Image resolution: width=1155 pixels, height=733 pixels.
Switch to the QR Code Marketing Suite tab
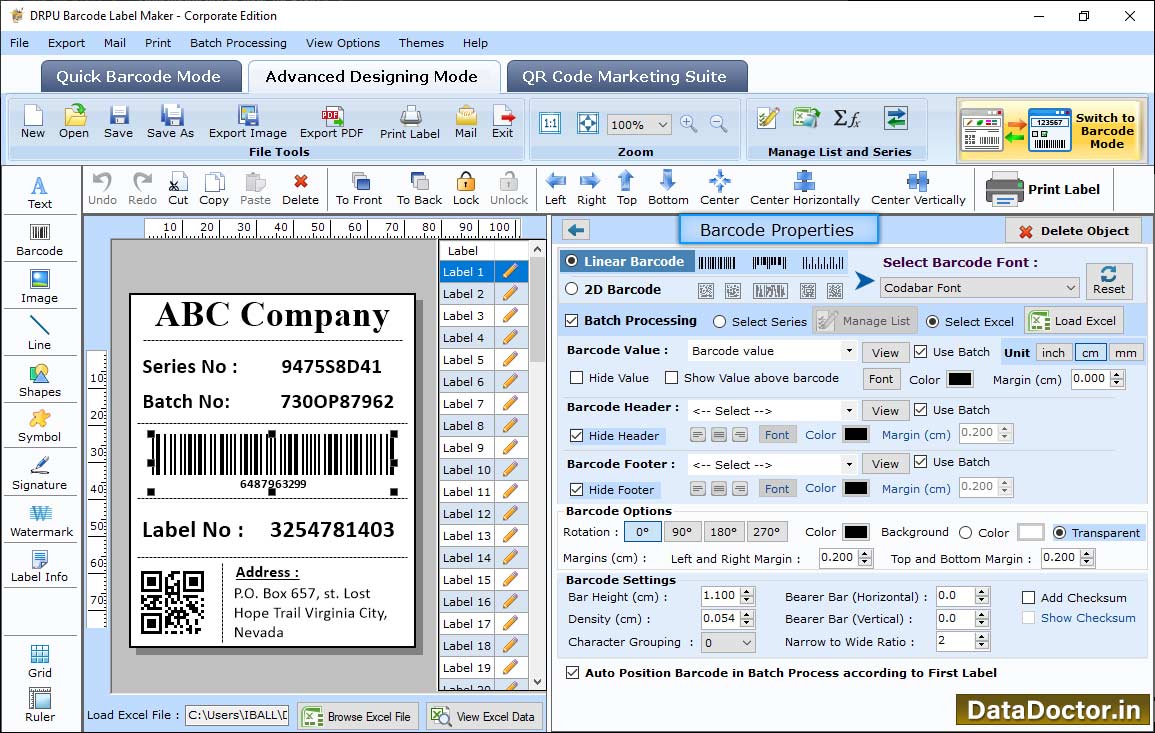coord(625,77)
